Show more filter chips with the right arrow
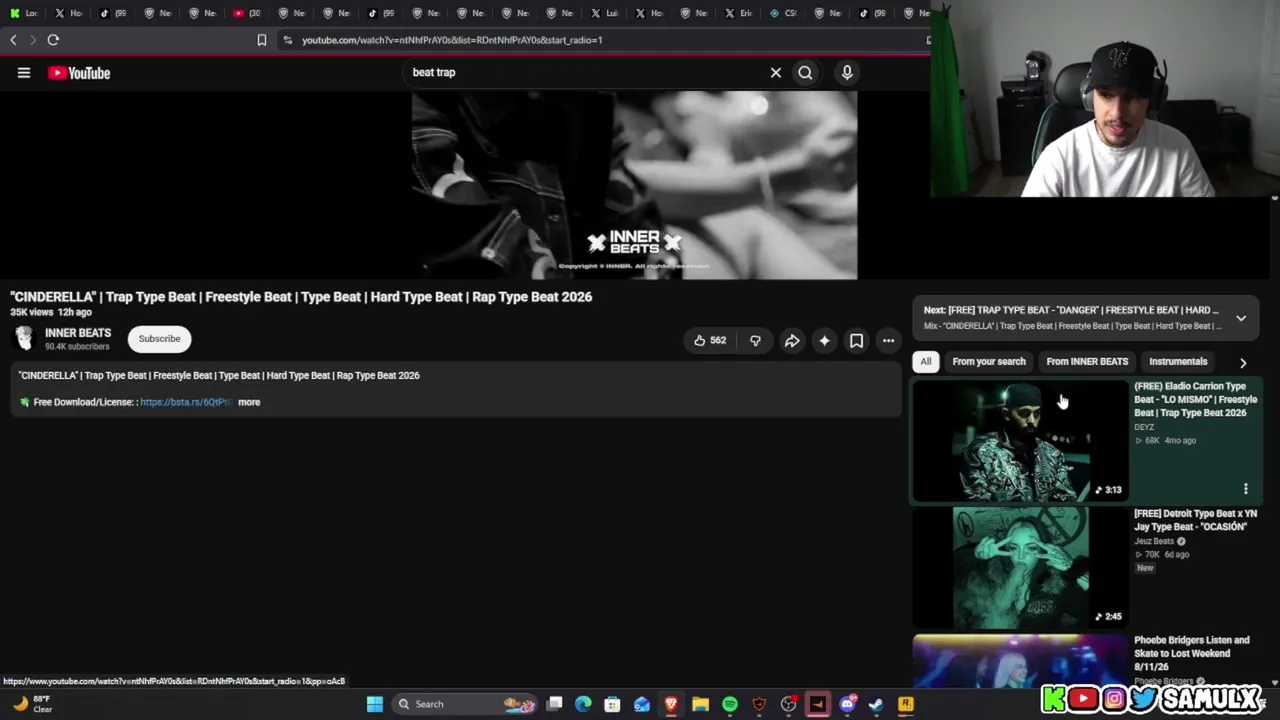Viewport: 1280px width, 720px height. tap(1243, 363)
